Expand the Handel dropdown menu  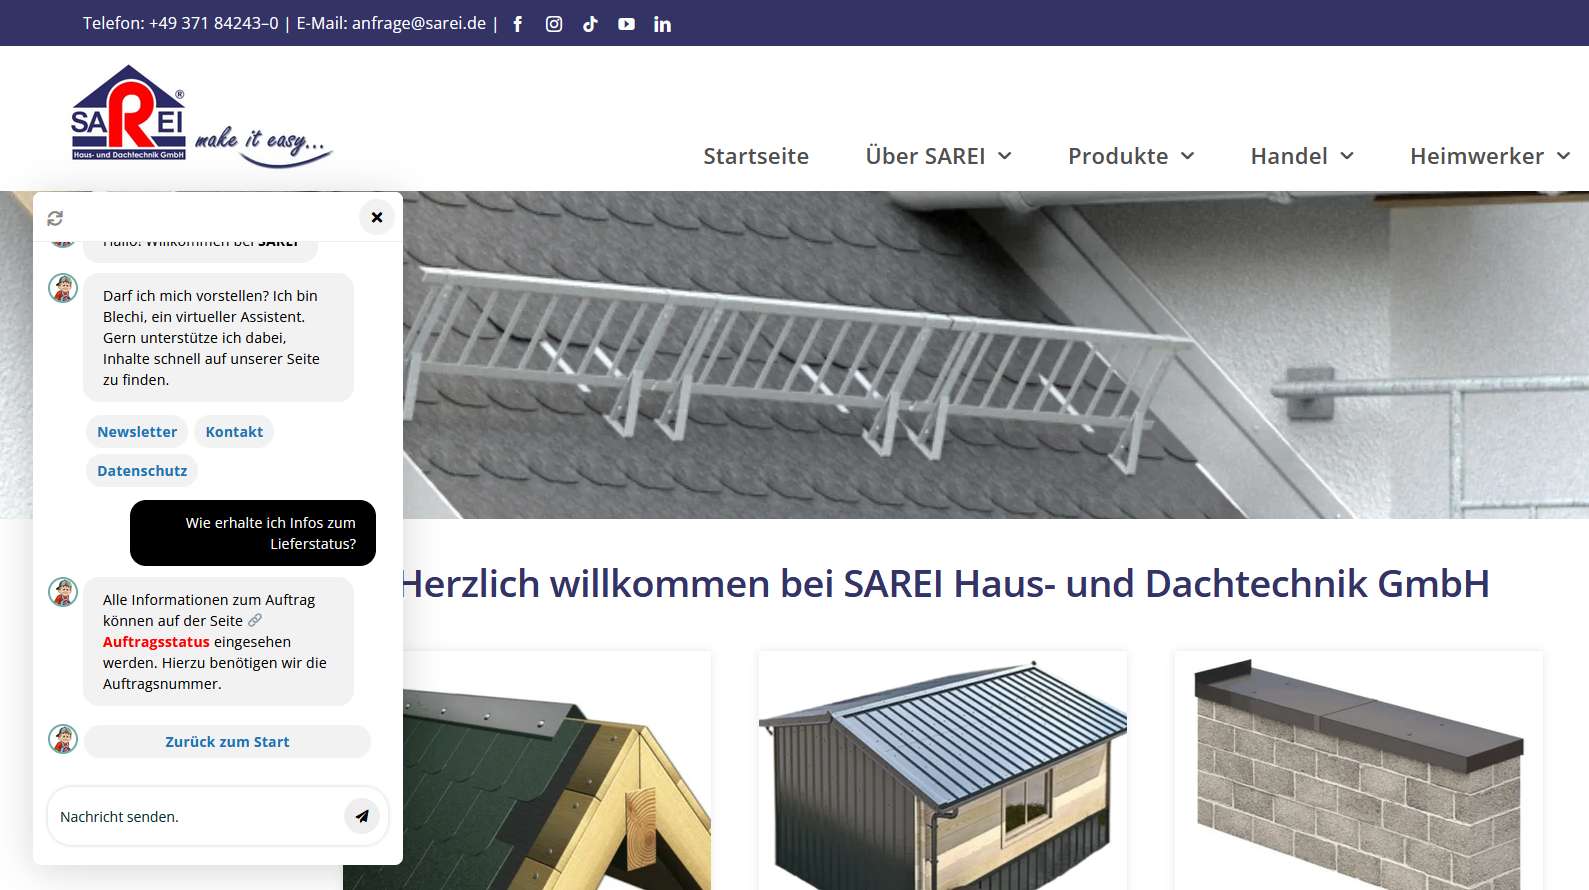click(1301, 156)
